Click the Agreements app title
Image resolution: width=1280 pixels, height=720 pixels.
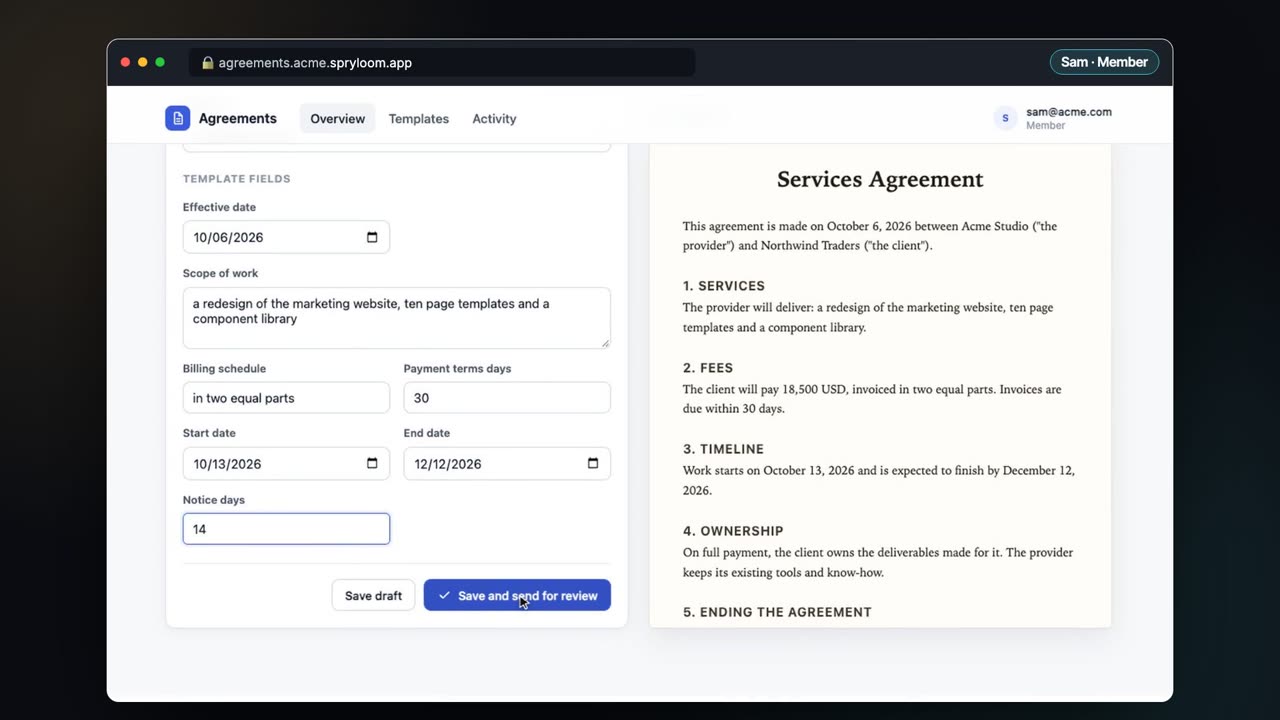(x=238, y=118)
